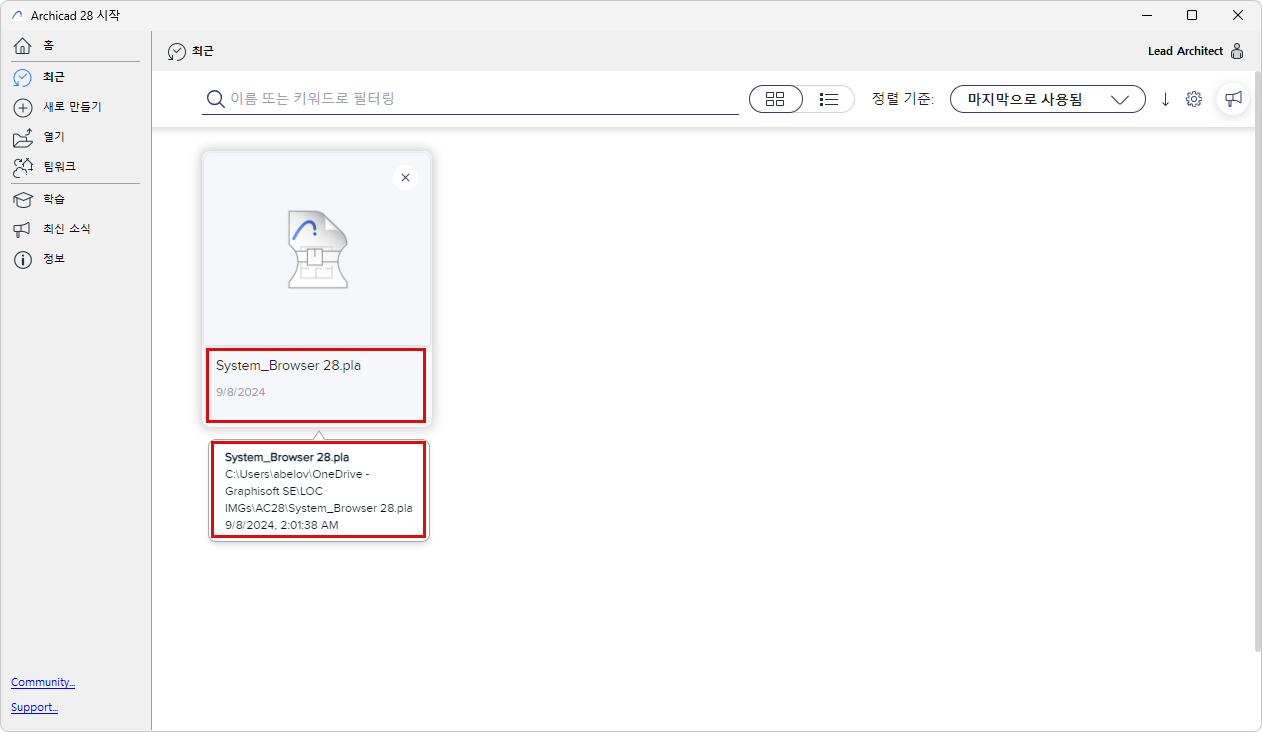Maximize the Archicad 28 window
The height and width of the screenshot is (732, 1262).
pos(1192,15)
